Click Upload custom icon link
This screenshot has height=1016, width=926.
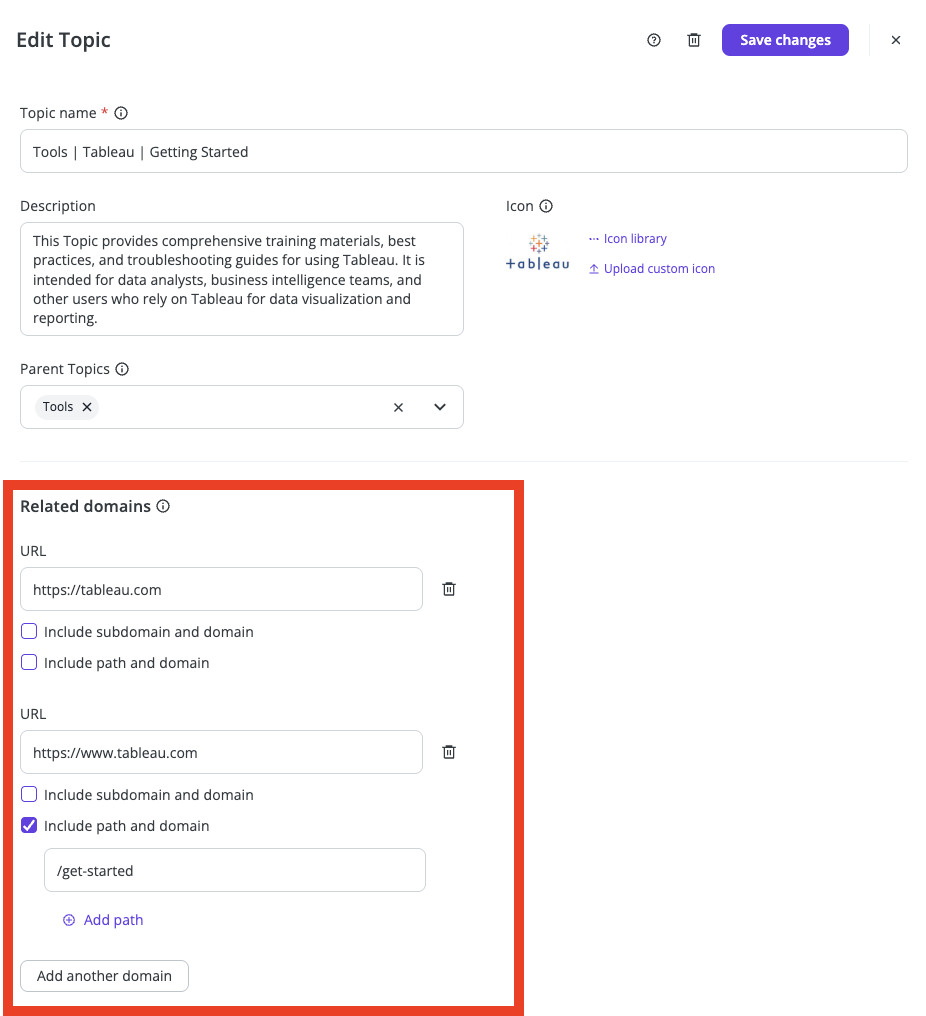pos(651,269)
